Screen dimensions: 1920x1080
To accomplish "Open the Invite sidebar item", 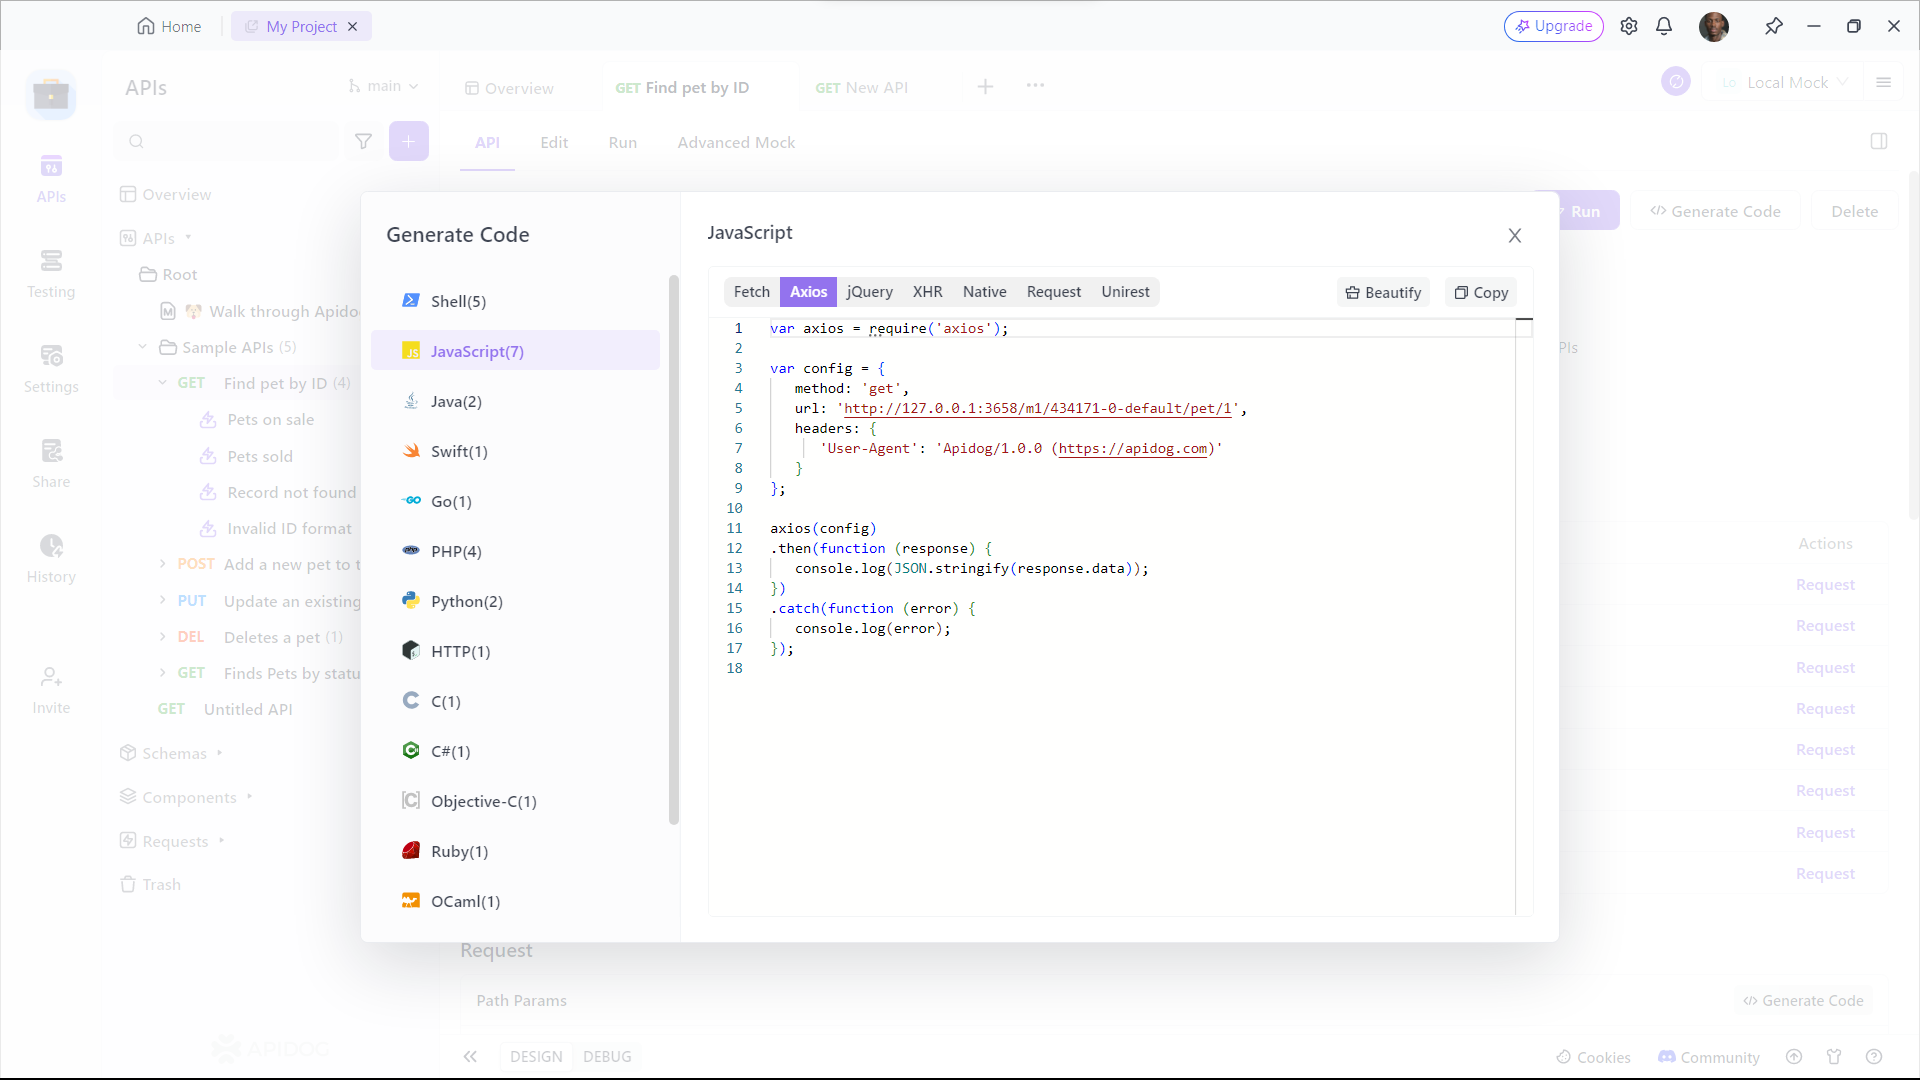I will (51, 690).
